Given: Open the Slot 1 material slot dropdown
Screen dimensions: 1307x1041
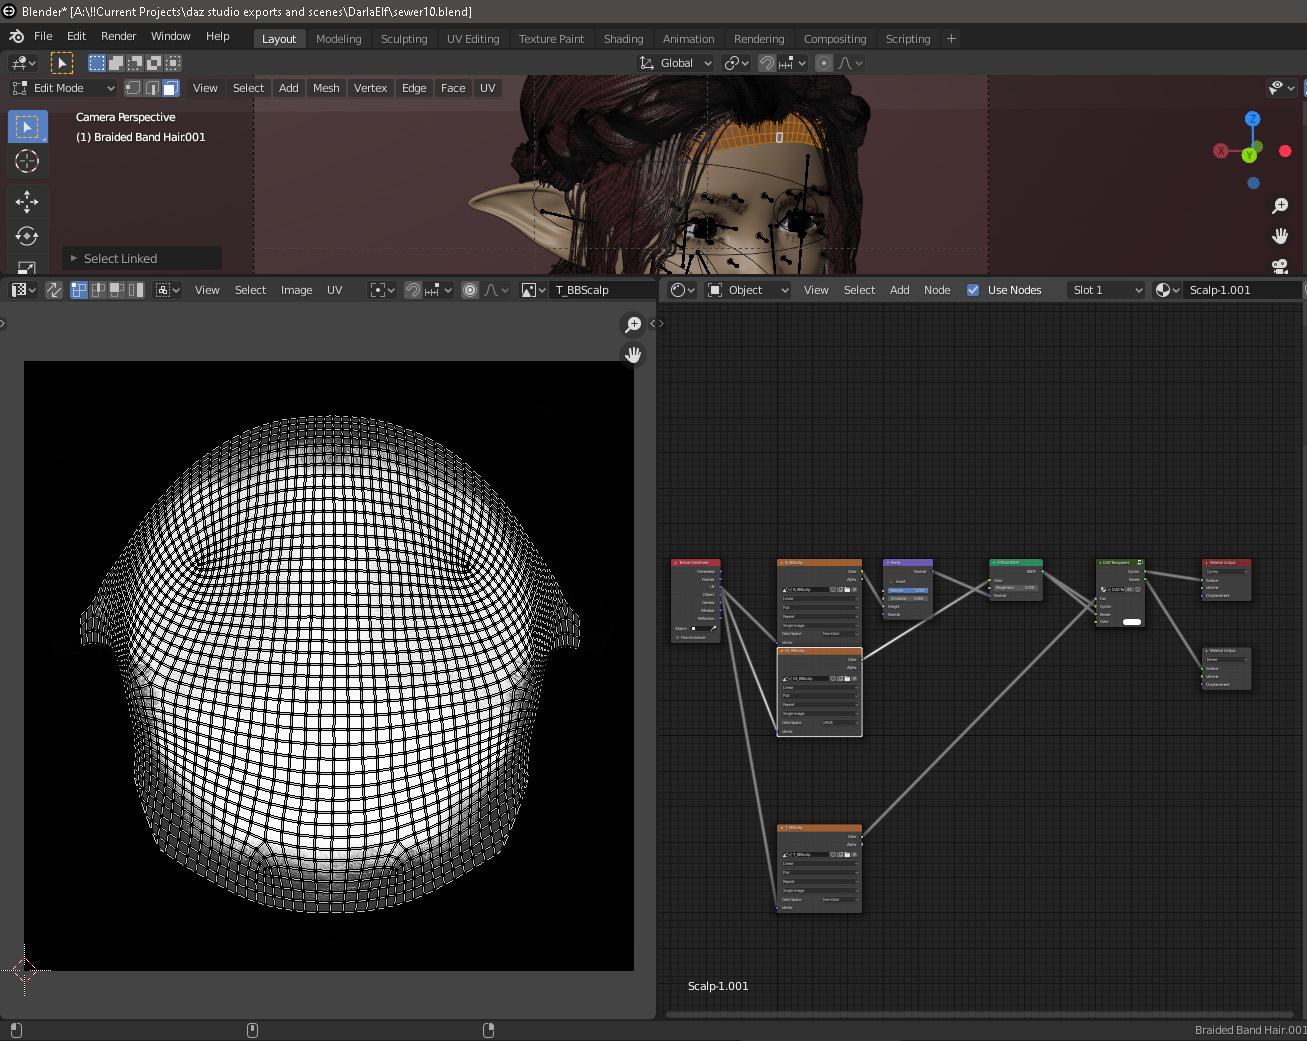Looking at the screenshot, I should click(1106, 290).
